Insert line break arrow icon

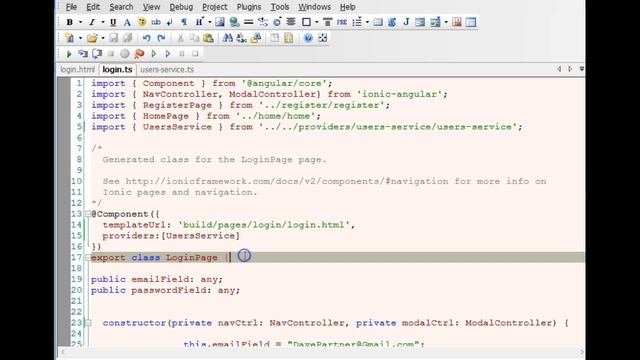point(170,22)
